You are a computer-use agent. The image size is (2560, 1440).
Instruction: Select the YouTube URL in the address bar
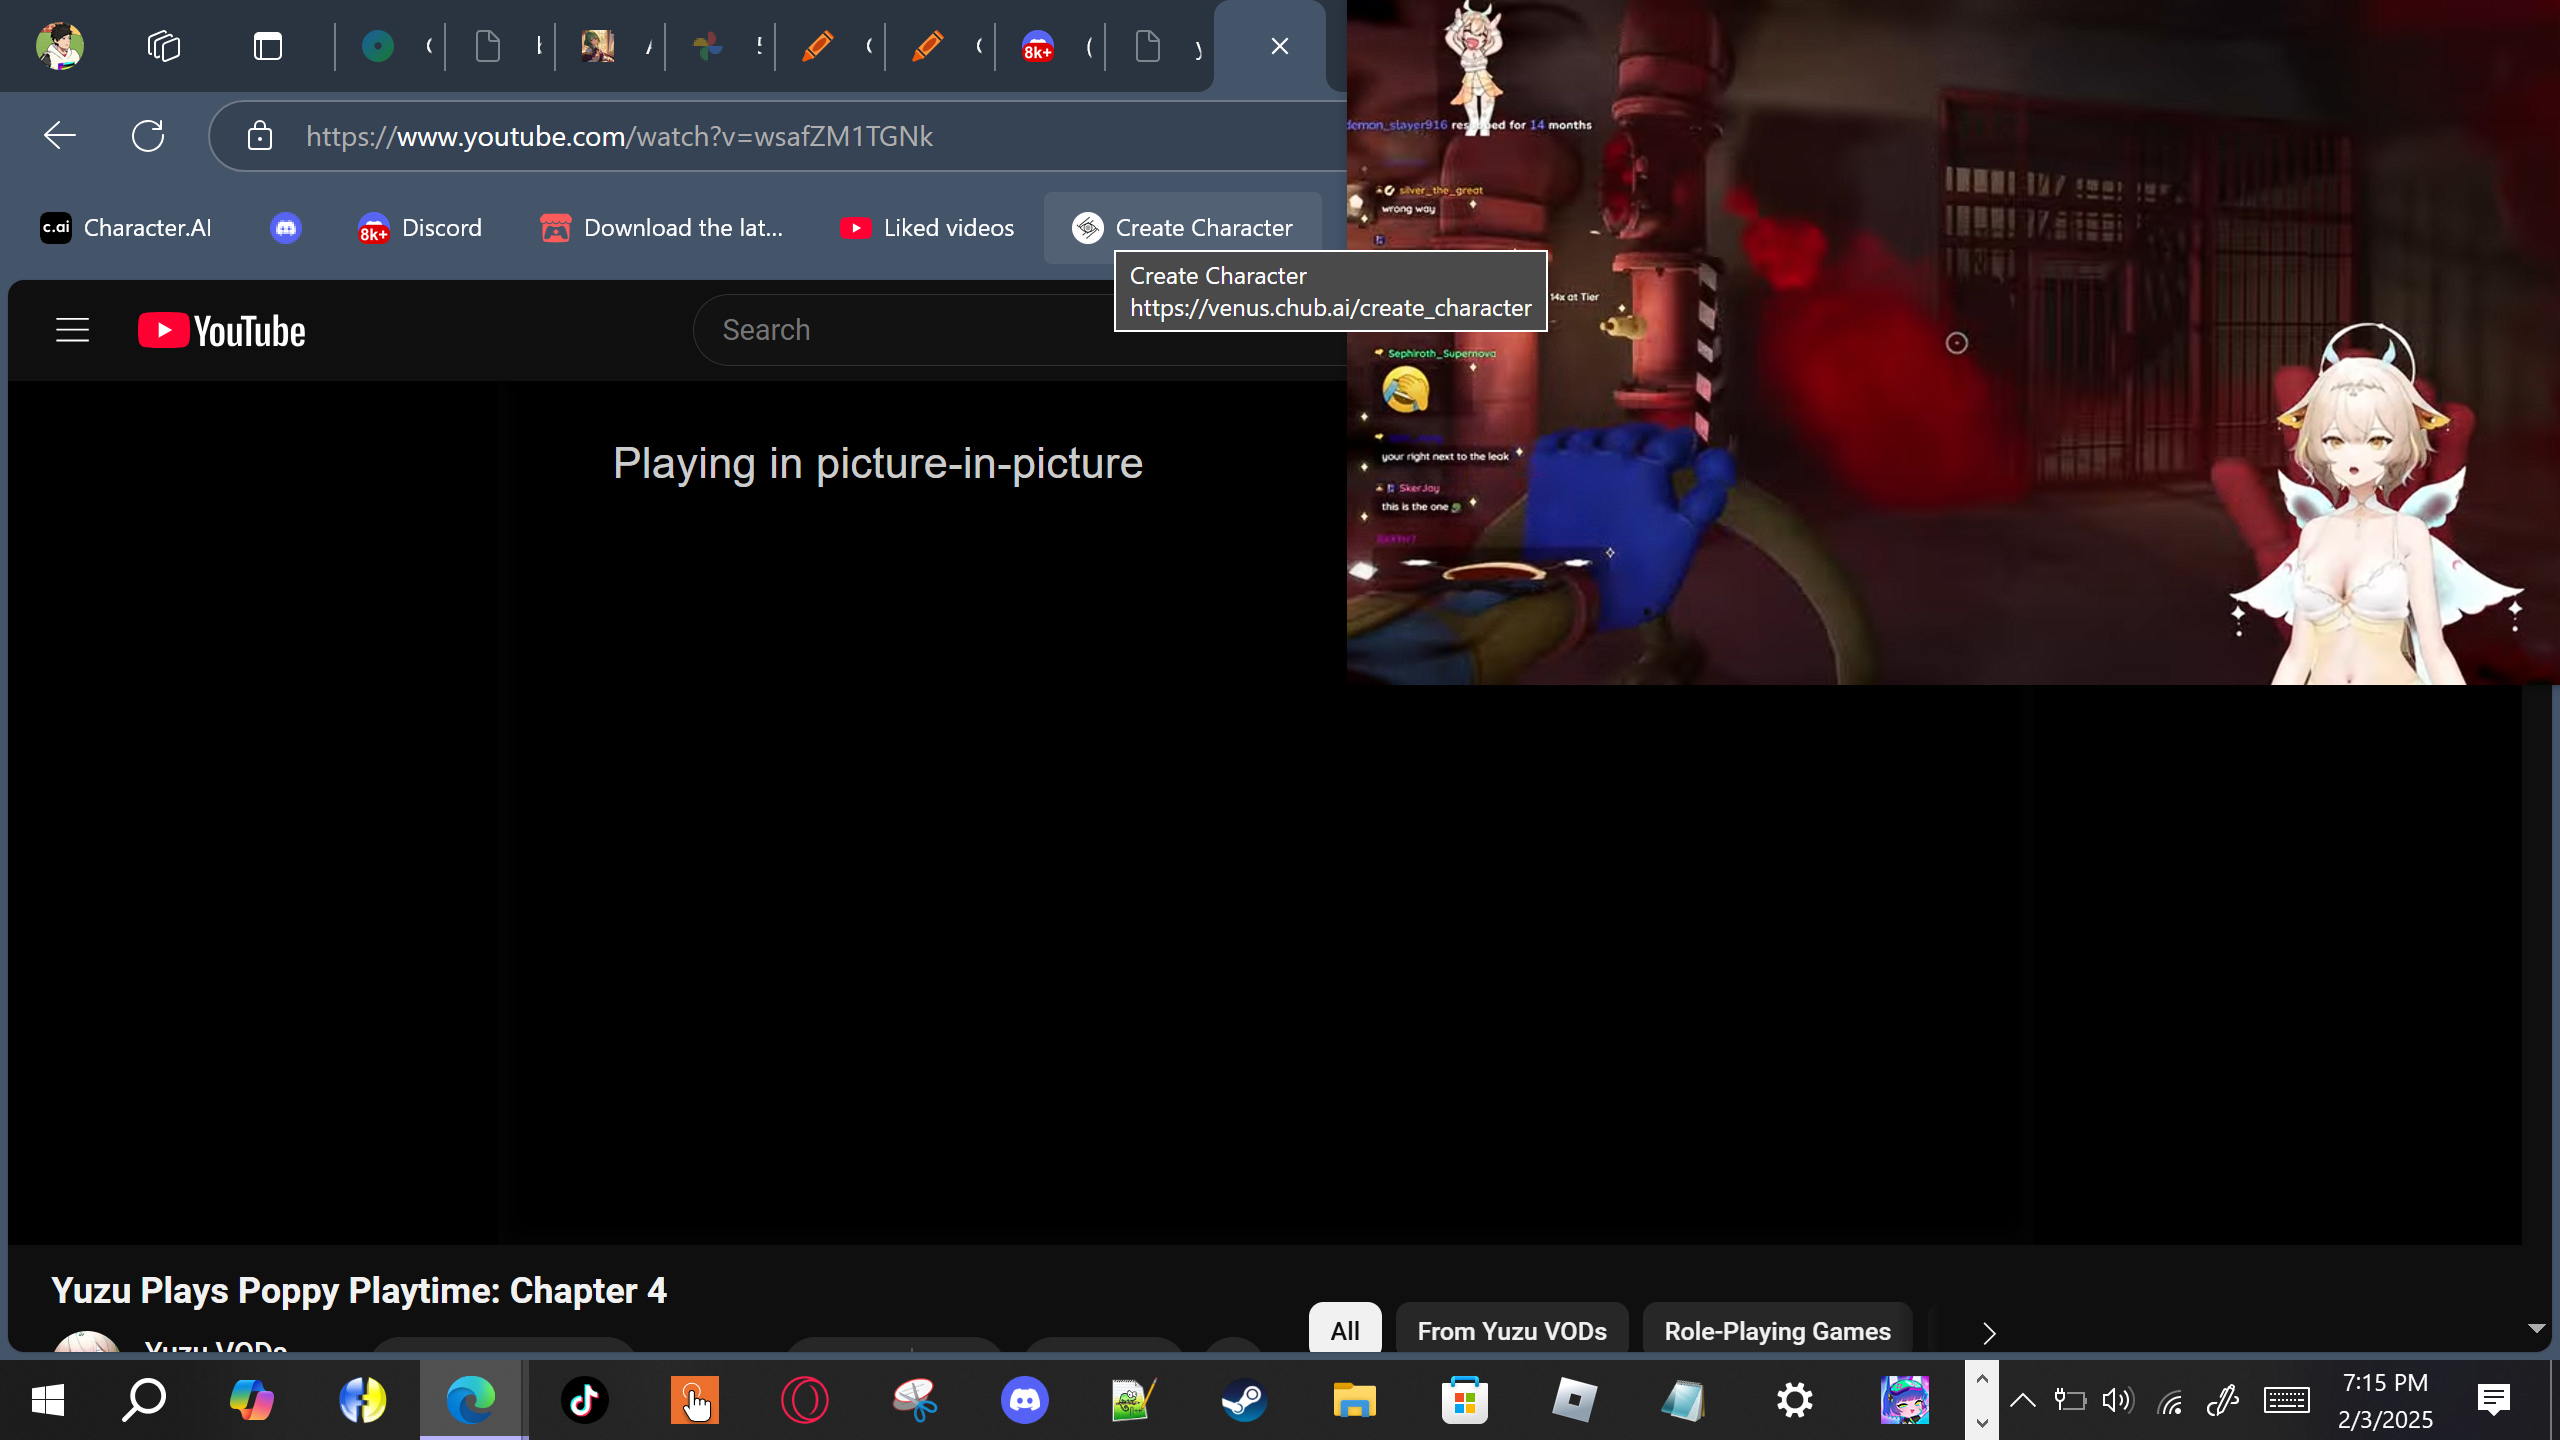[620, 136]
